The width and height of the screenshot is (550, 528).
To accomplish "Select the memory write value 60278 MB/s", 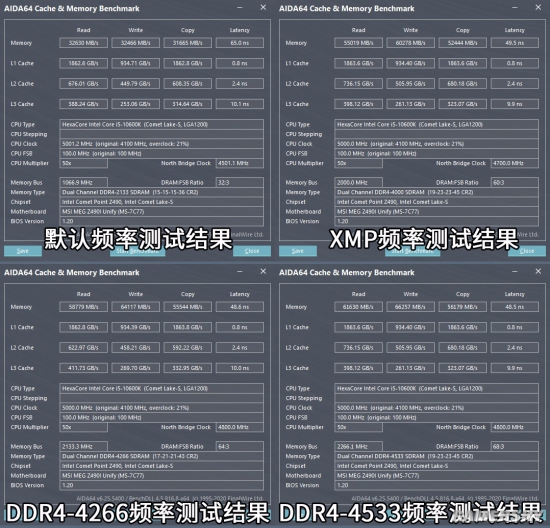I will [x=410, y=43].
